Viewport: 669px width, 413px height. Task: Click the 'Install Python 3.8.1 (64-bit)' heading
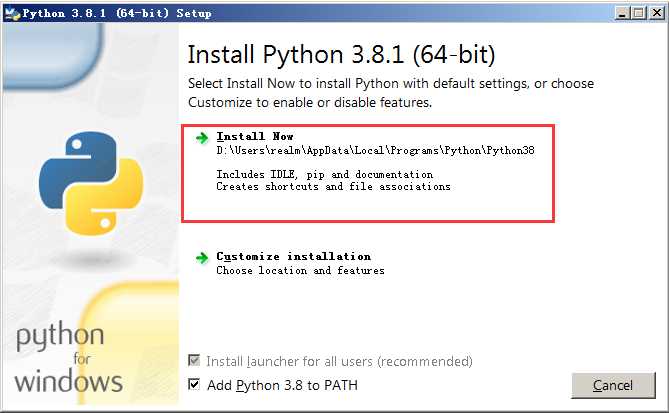pyautogui.click(x=342, y=55)
